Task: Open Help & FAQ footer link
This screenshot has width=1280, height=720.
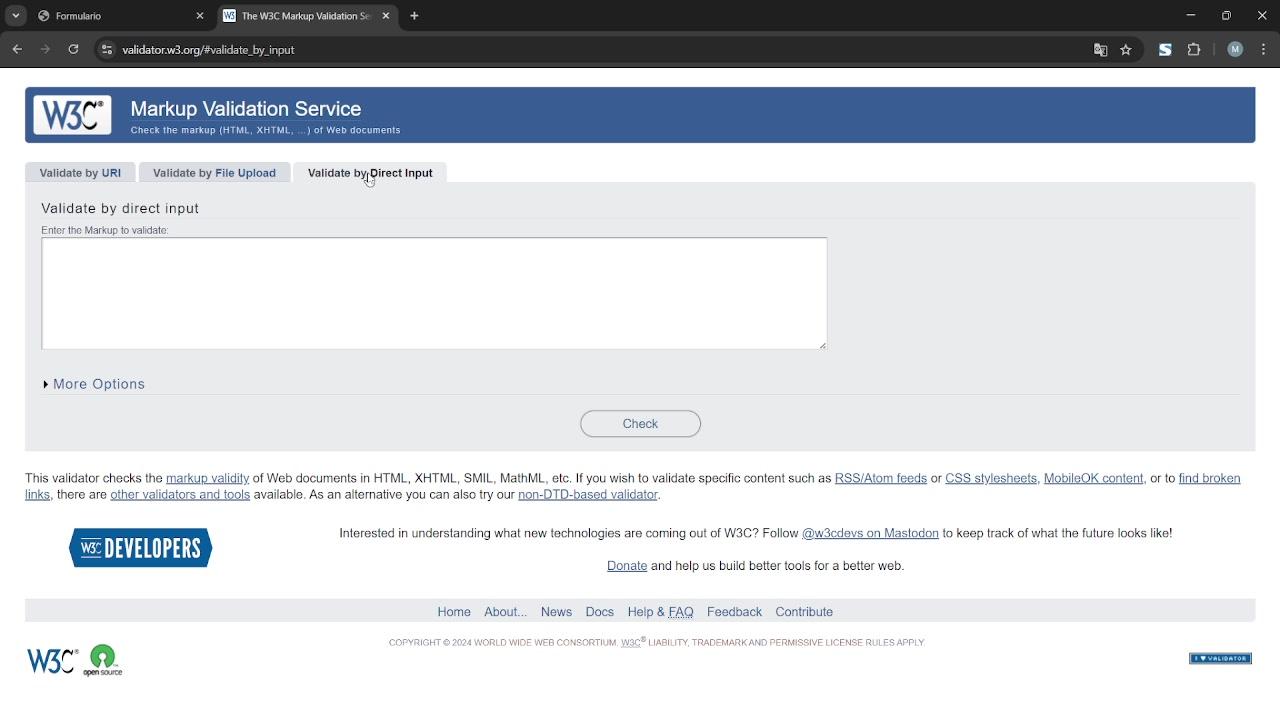Action: 660,612
